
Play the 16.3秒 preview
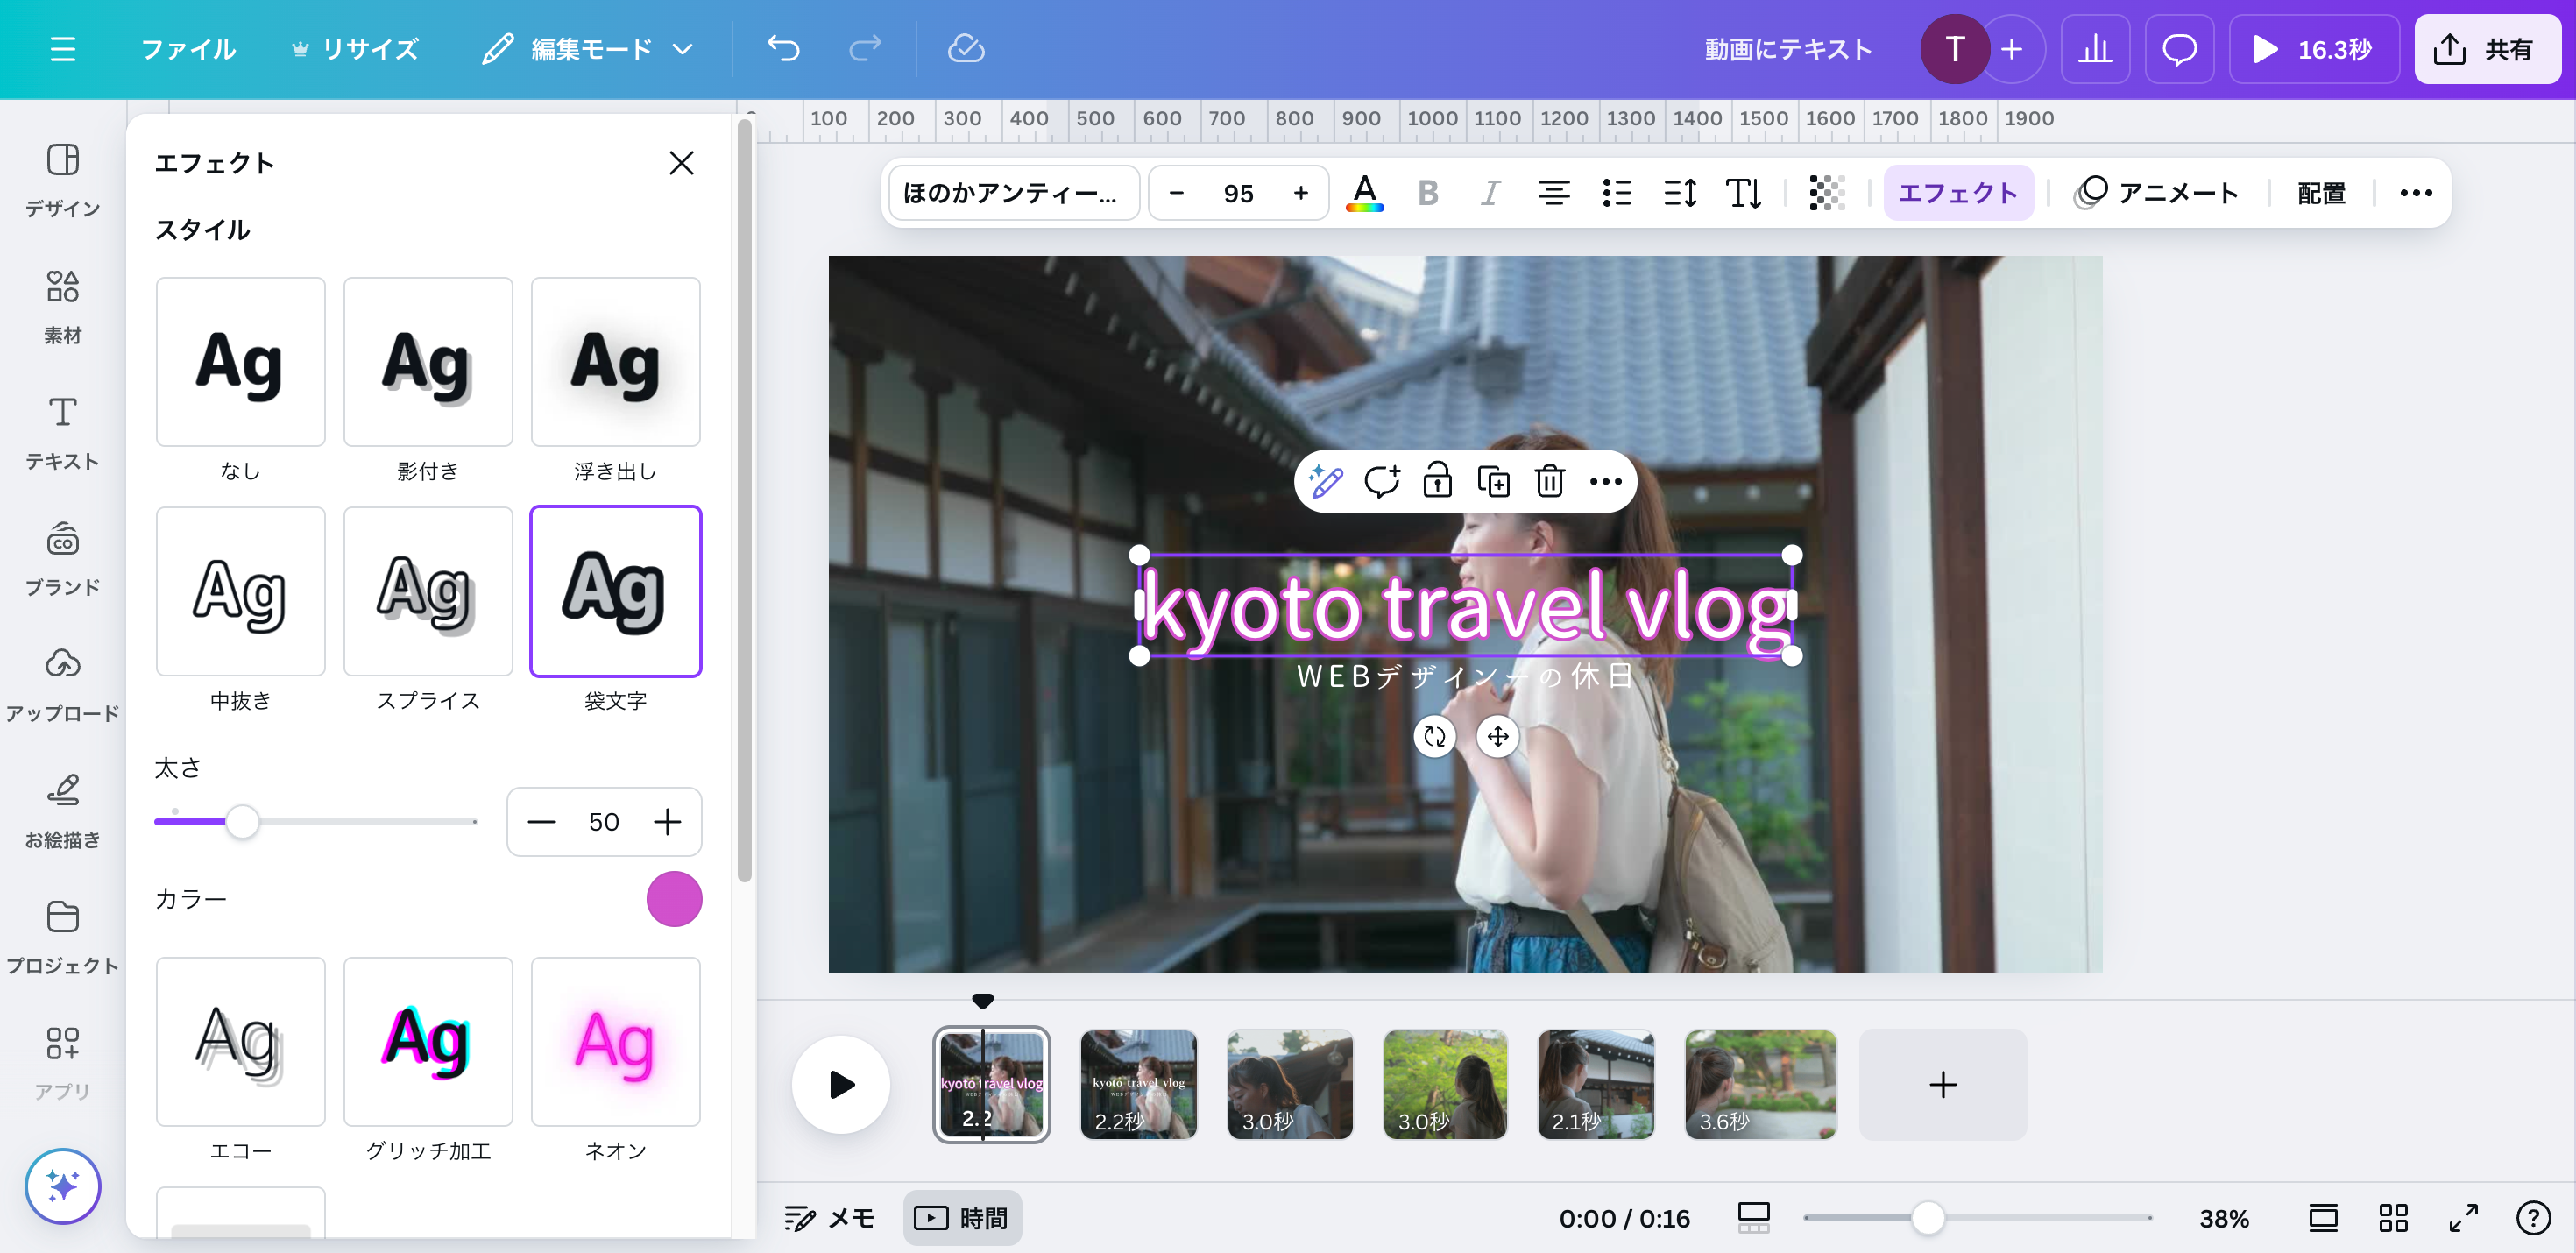point(2313,49)
